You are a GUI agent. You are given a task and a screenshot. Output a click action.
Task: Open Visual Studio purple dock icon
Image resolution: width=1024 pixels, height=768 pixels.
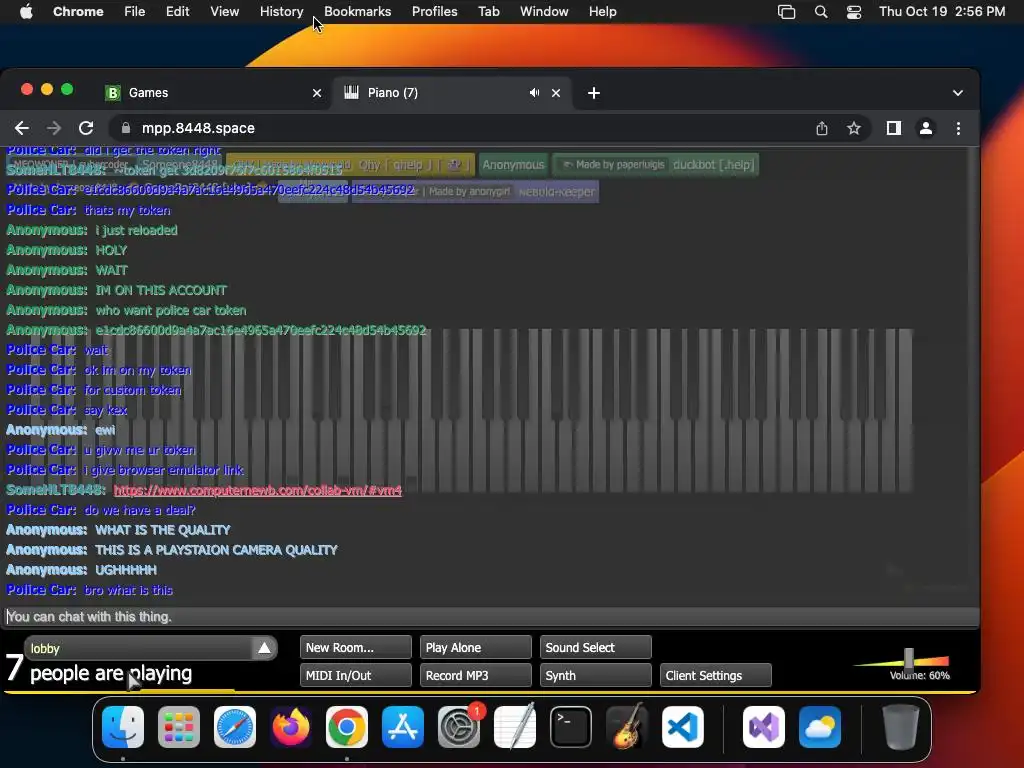(763, 726)
